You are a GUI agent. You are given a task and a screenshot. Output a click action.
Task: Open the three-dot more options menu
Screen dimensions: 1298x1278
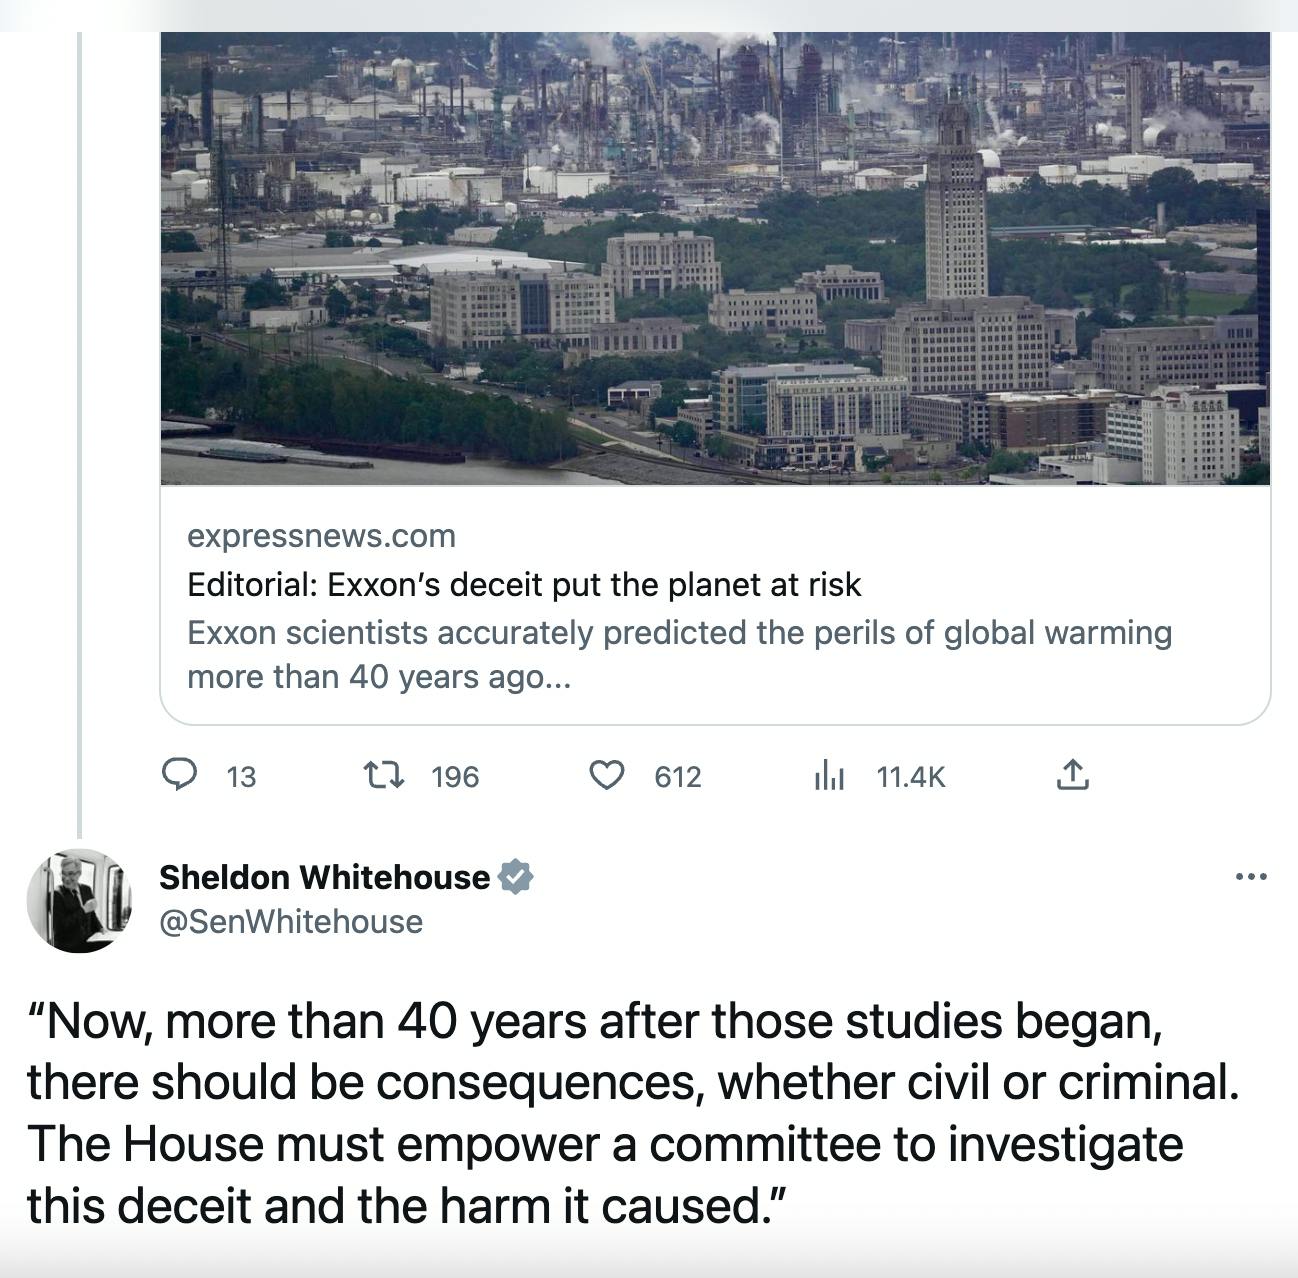(x=1251, y=877)
